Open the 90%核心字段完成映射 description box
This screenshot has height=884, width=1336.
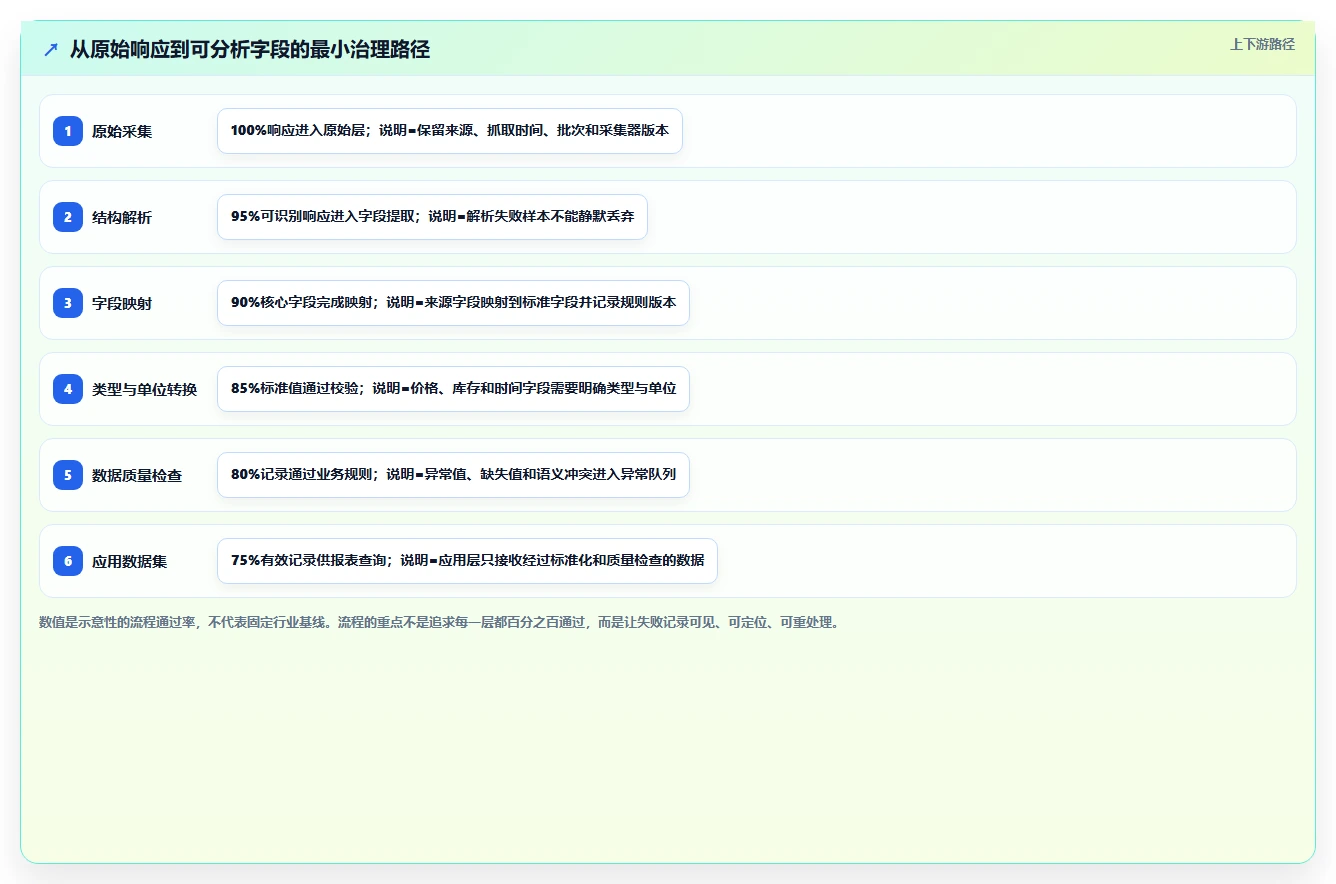point(453,303)
